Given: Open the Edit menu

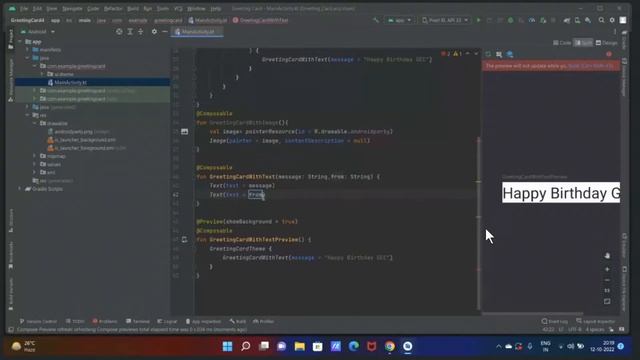Looking at the screenshot, I should click(37, 9).
